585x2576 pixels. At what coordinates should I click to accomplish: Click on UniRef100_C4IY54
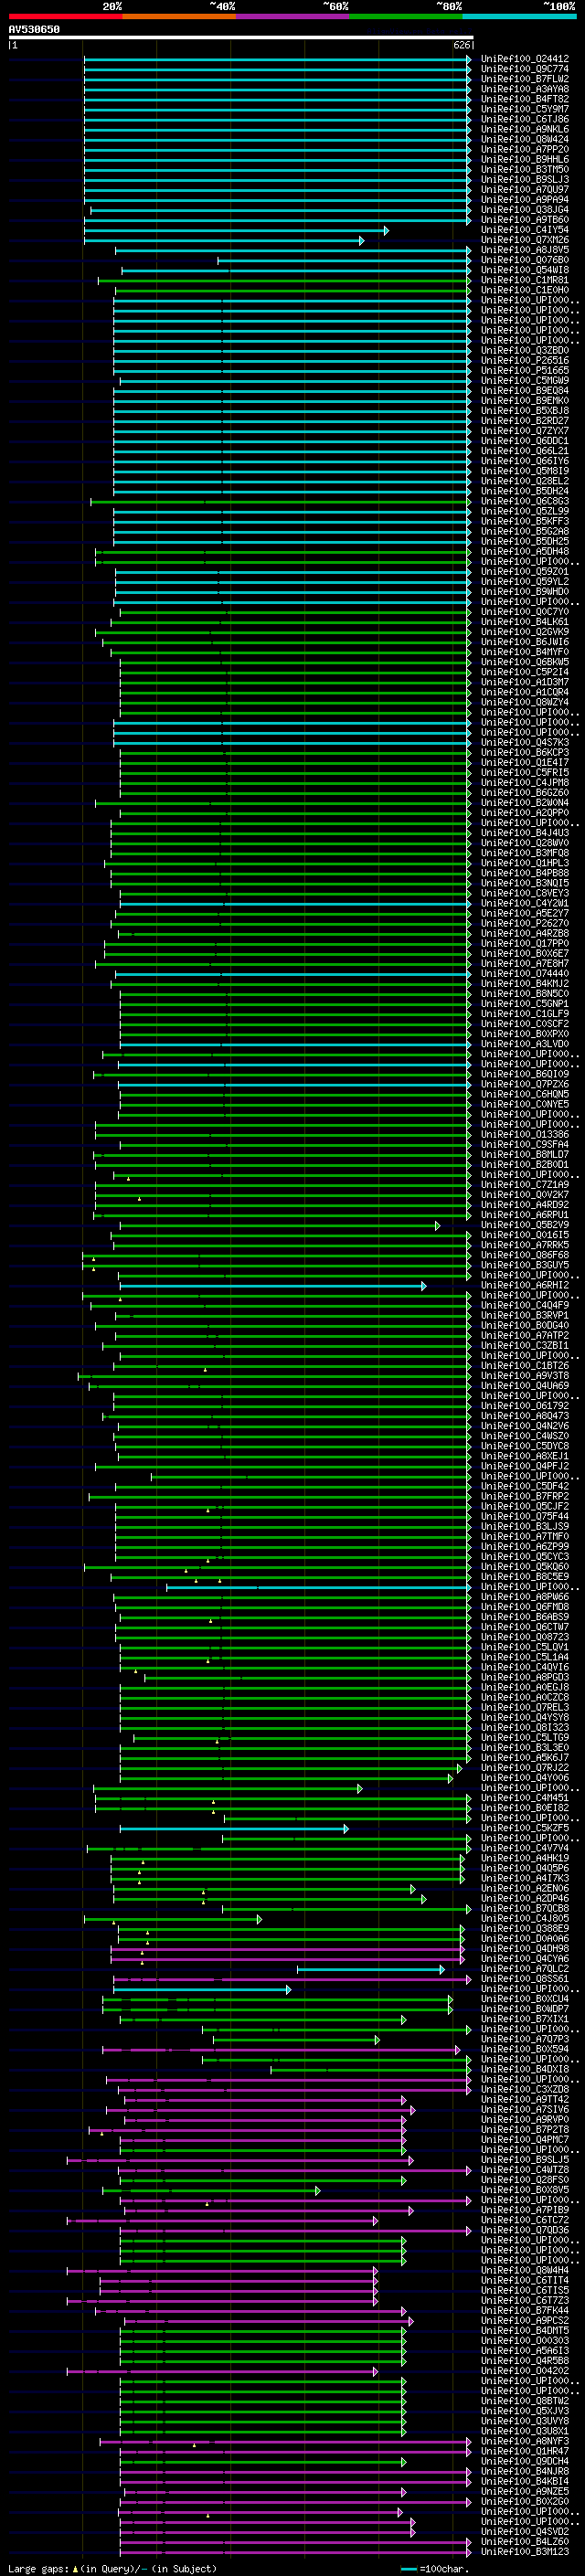[524, 230]
